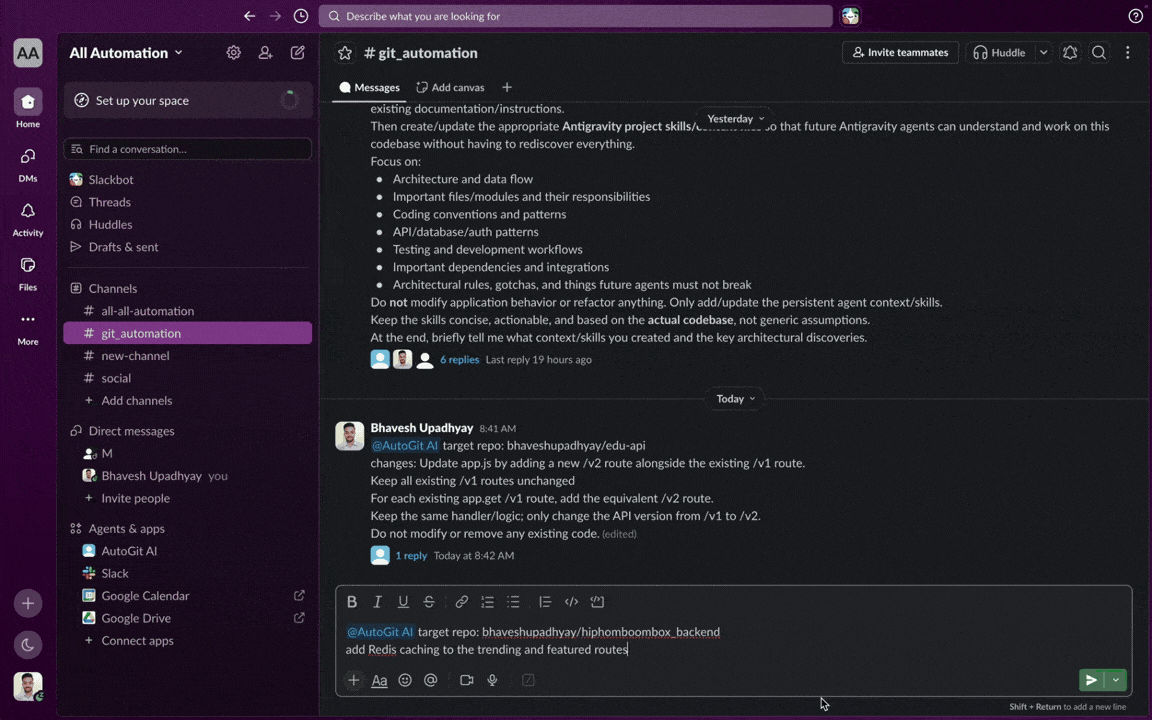
Task: Open the schedule send dropdown
Action: 1116,680
